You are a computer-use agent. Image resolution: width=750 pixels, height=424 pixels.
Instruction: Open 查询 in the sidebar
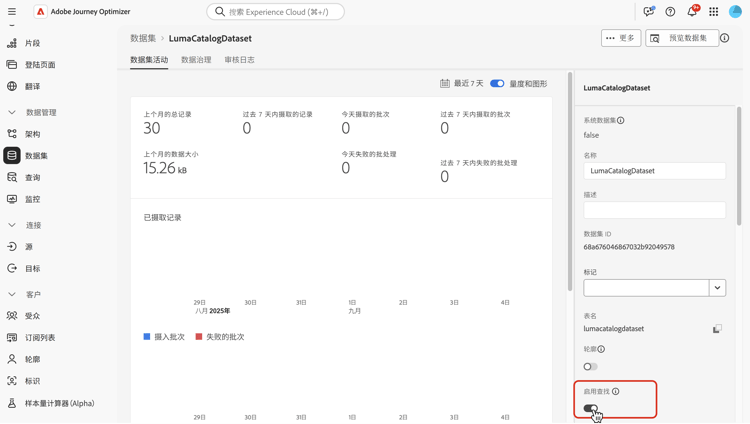(x=31, y=178)
